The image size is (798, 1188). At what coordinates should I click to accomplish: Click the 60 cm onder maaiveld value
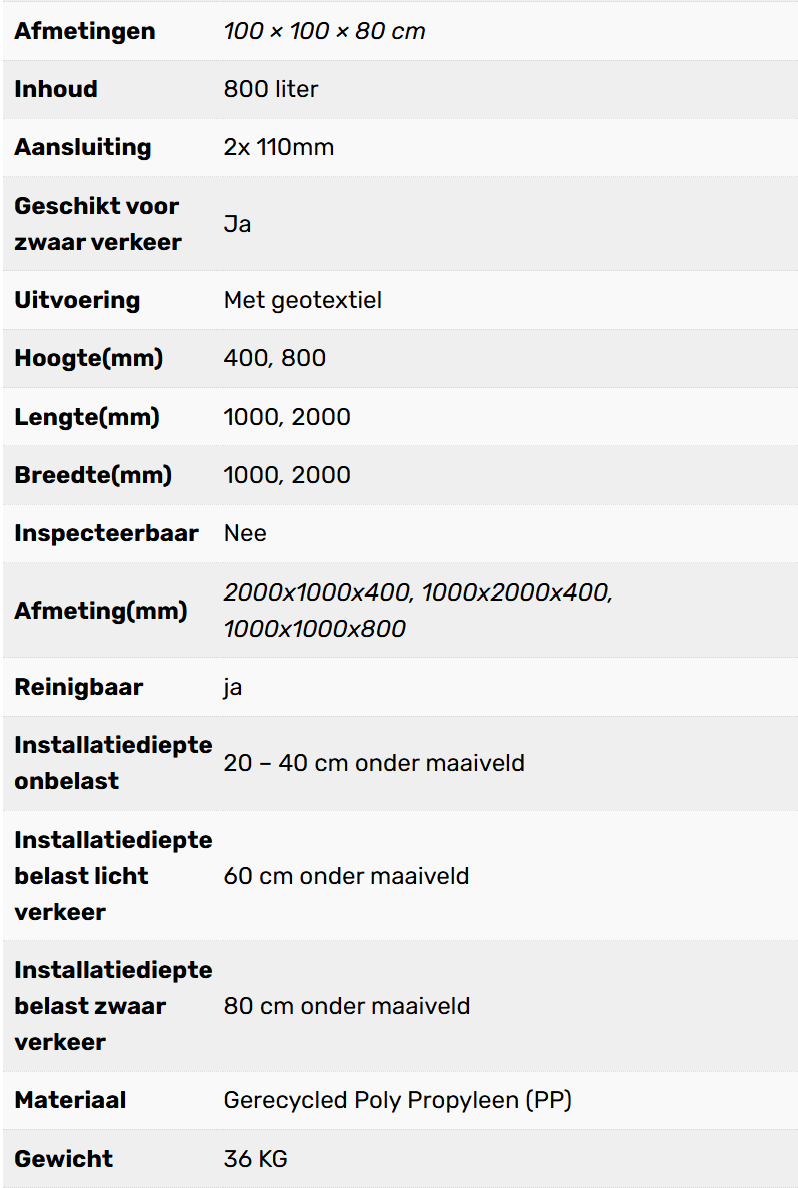[x=346, y=876]
